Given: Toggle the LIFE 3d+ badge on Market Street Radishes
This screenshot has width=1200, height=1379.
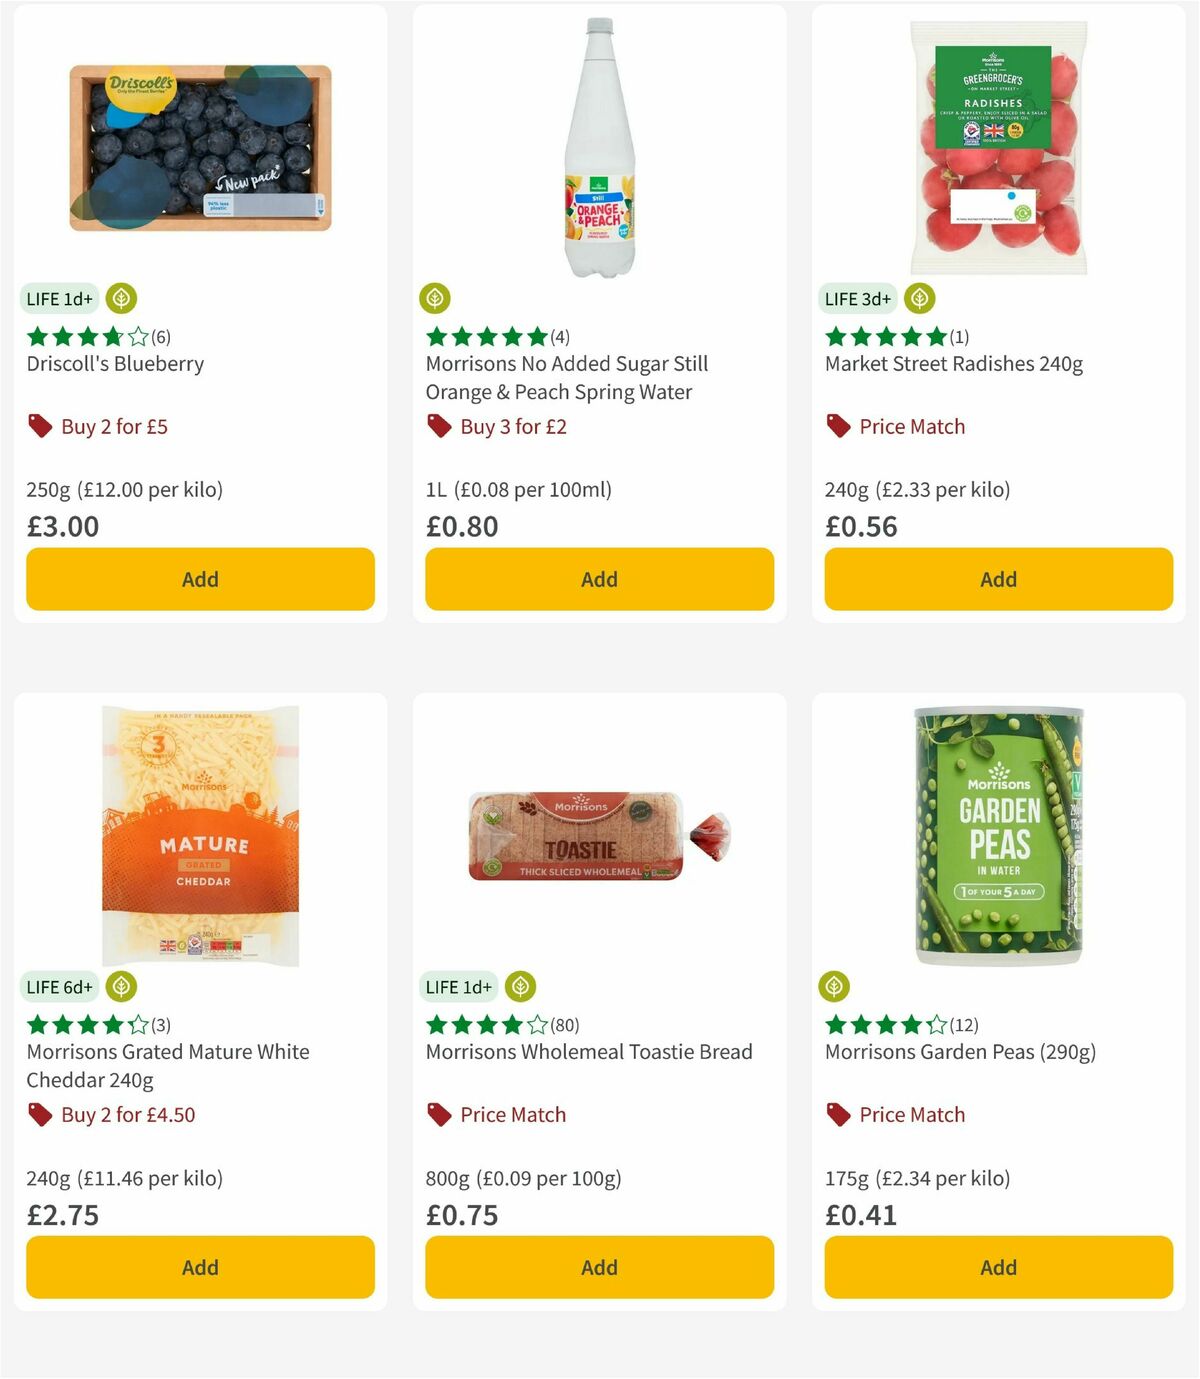Looking at the screenshot, I should click(x=857, y=298).
